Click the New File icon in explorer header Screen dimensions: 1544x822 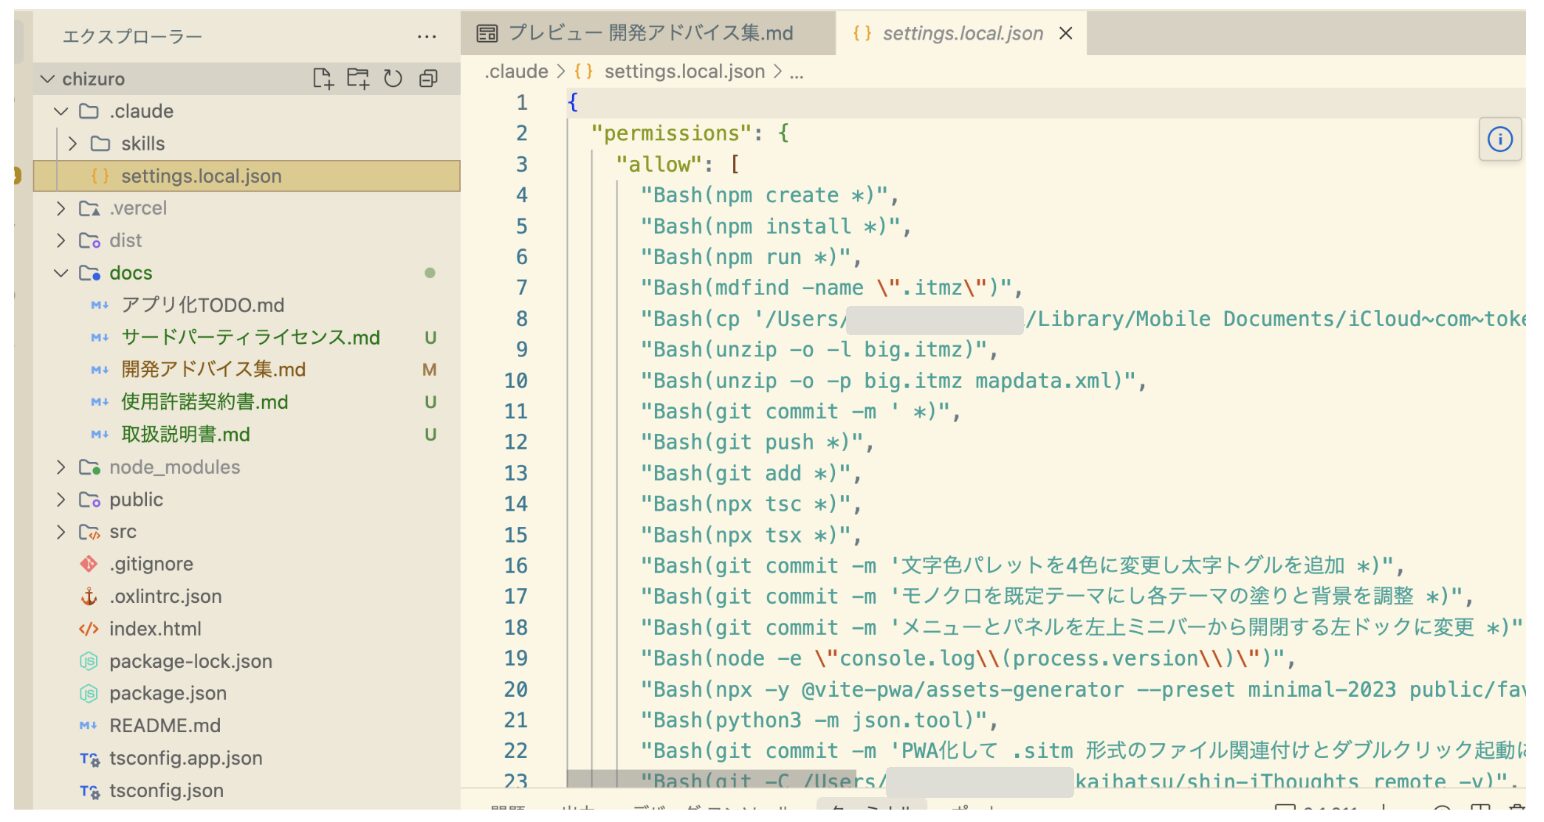[x=322, y=78]
